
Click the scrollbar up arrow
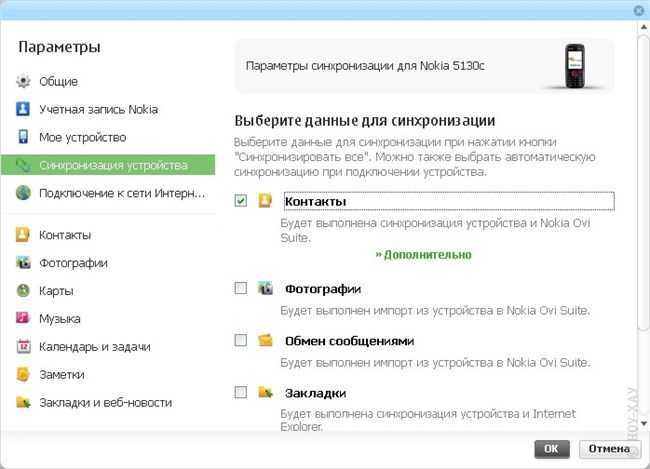(644, 27)
